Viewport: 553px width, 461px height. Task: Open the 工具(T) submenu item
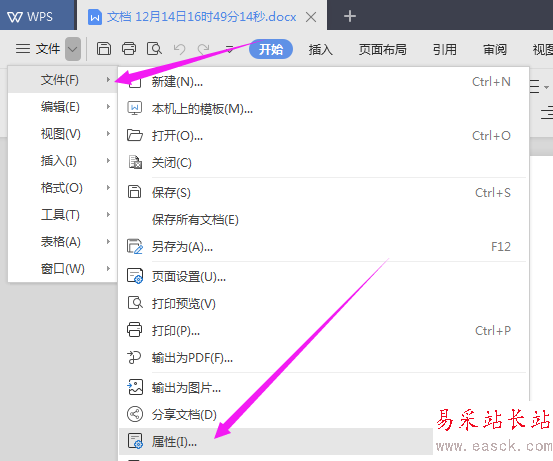62,214
